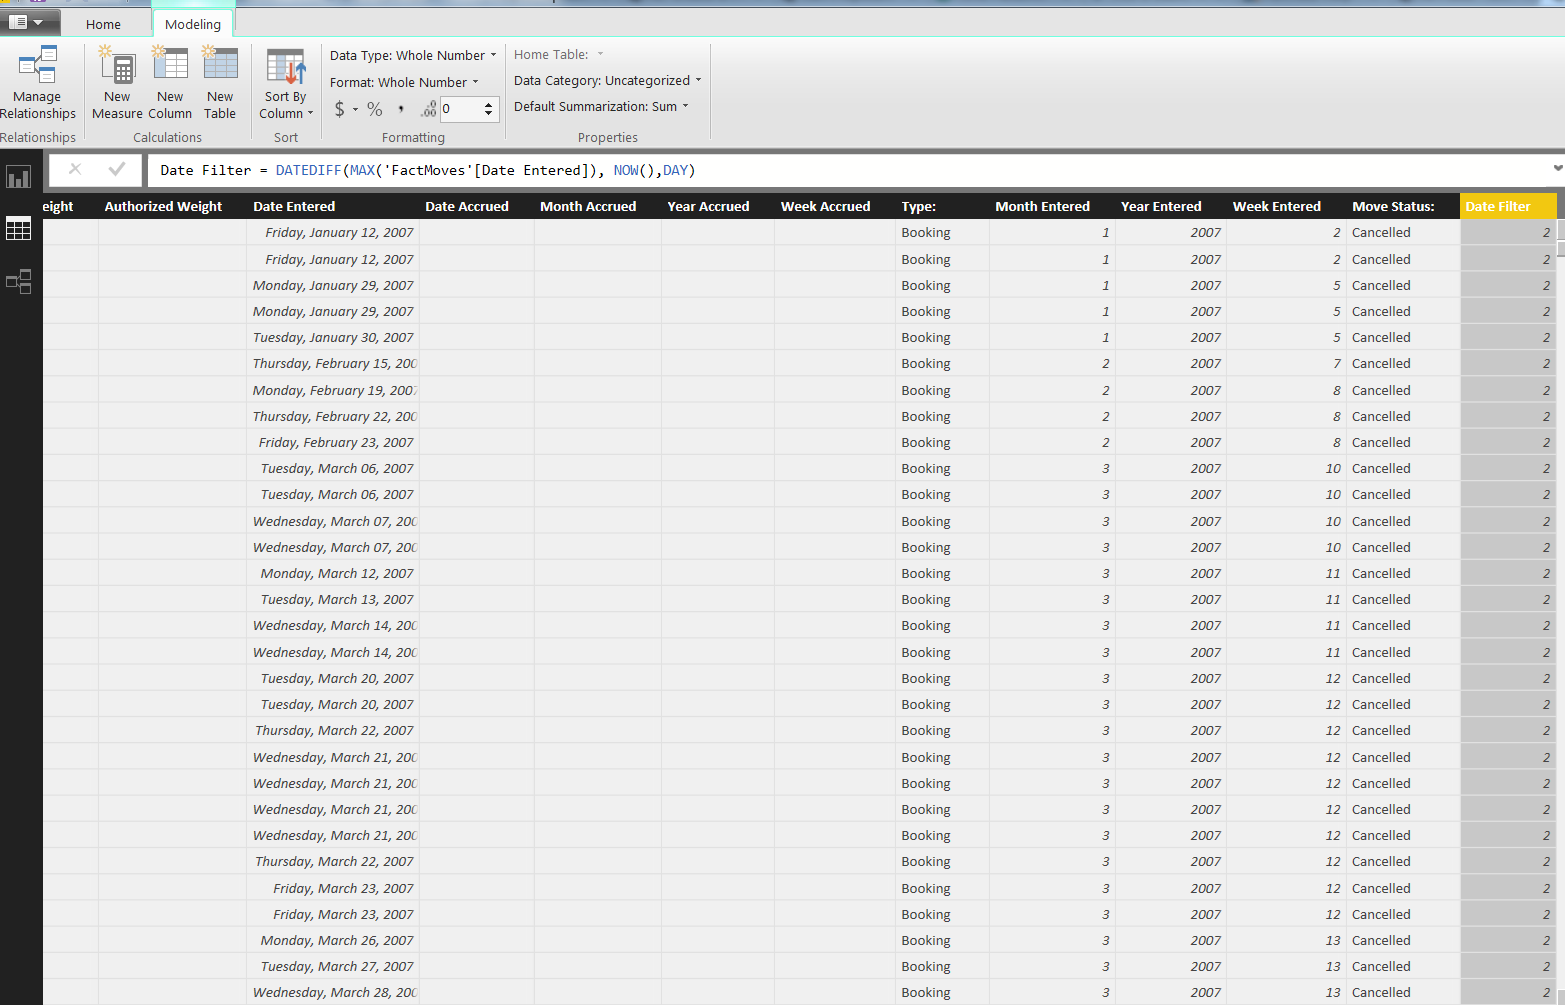Viewport: 1565px width, 1005px height.
Task: Open Default Summarization dropdown
Action: pos(601,106)
